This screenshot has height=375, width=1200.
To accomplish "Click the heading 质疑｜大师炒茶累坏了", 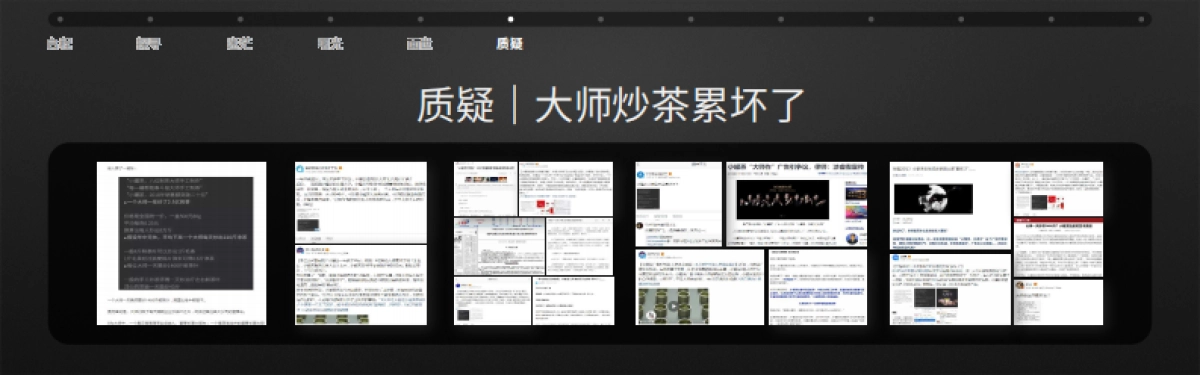I will 610,104.
